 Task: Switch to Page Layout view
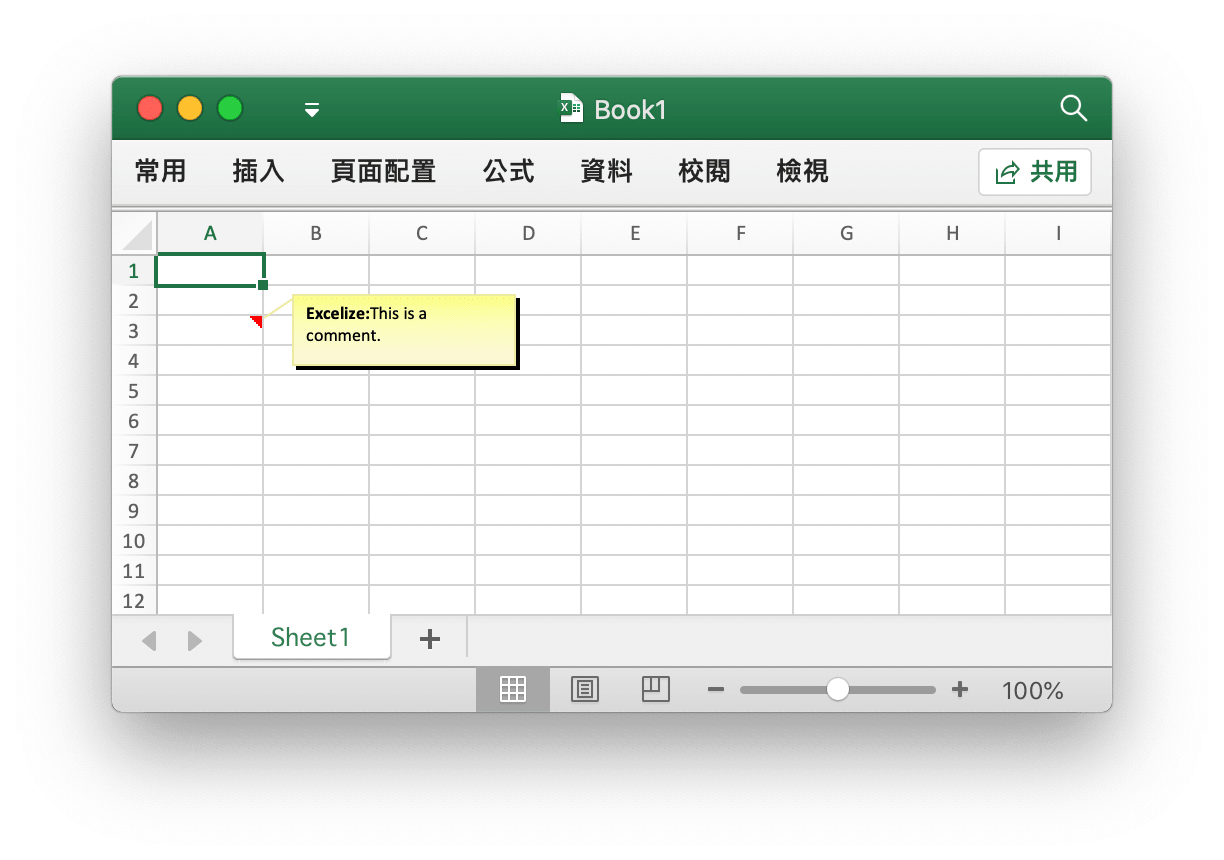click(585, 689)
